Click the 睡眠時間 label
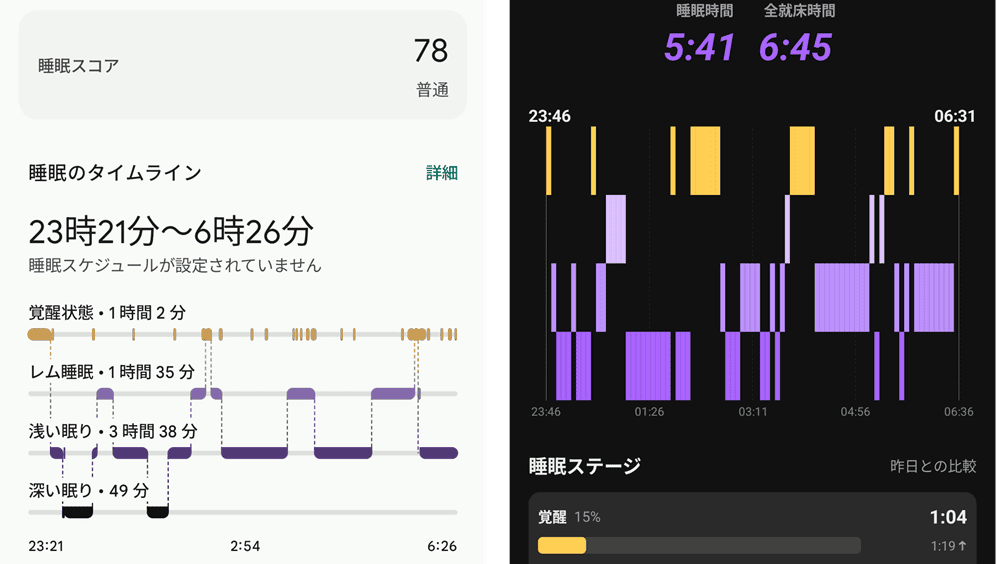This screenshot has width=1000, height=564. pyautogui.click(x=704, y=10)
